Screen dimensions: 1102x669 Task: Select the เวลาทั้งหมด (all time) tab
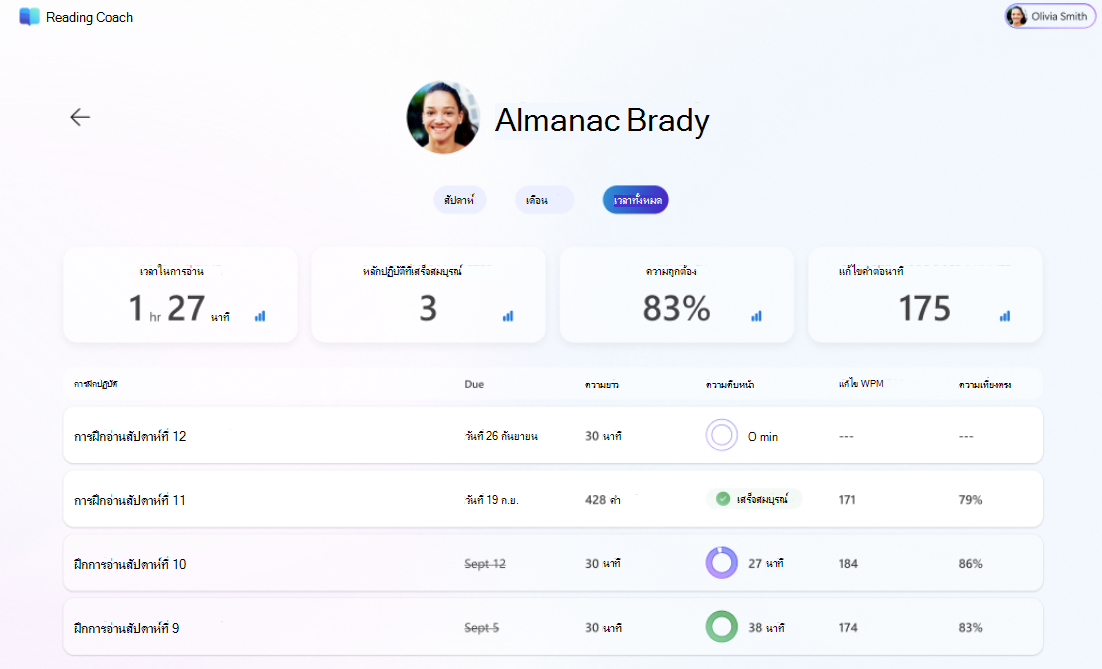(635, 200)
